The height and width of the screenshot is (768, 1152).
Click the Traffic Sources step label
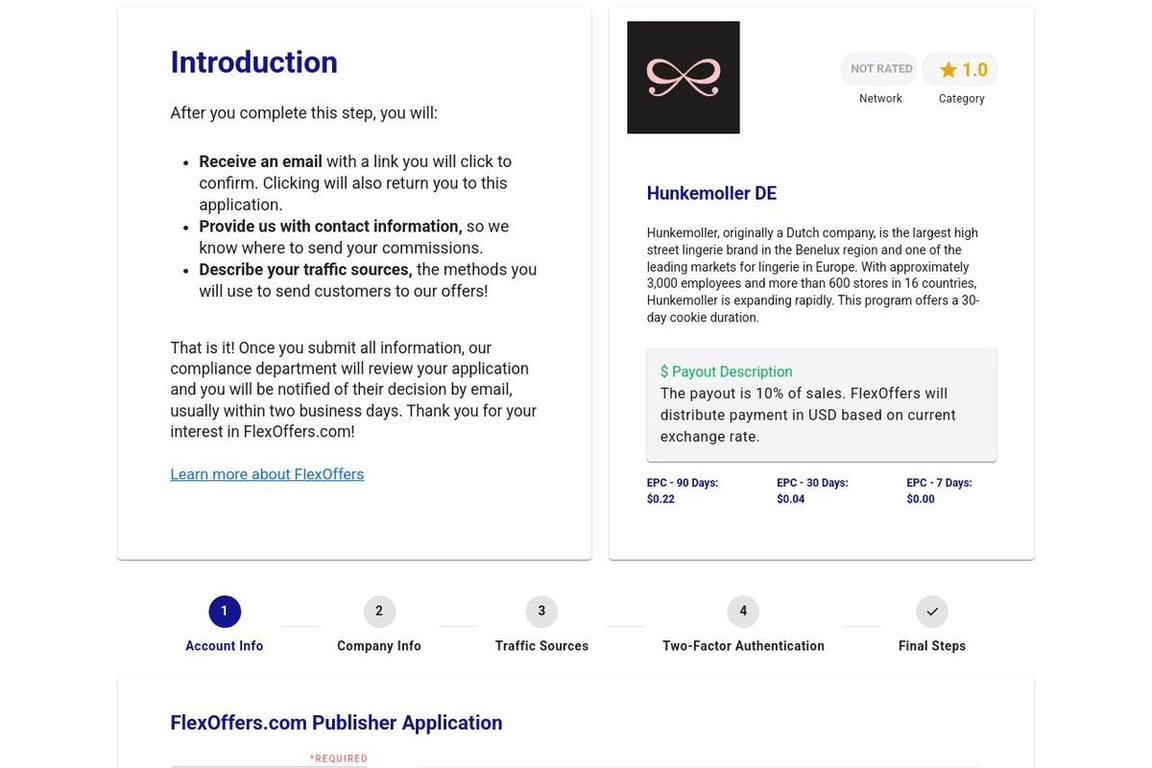pyautogui.click(x=541, y=646)
